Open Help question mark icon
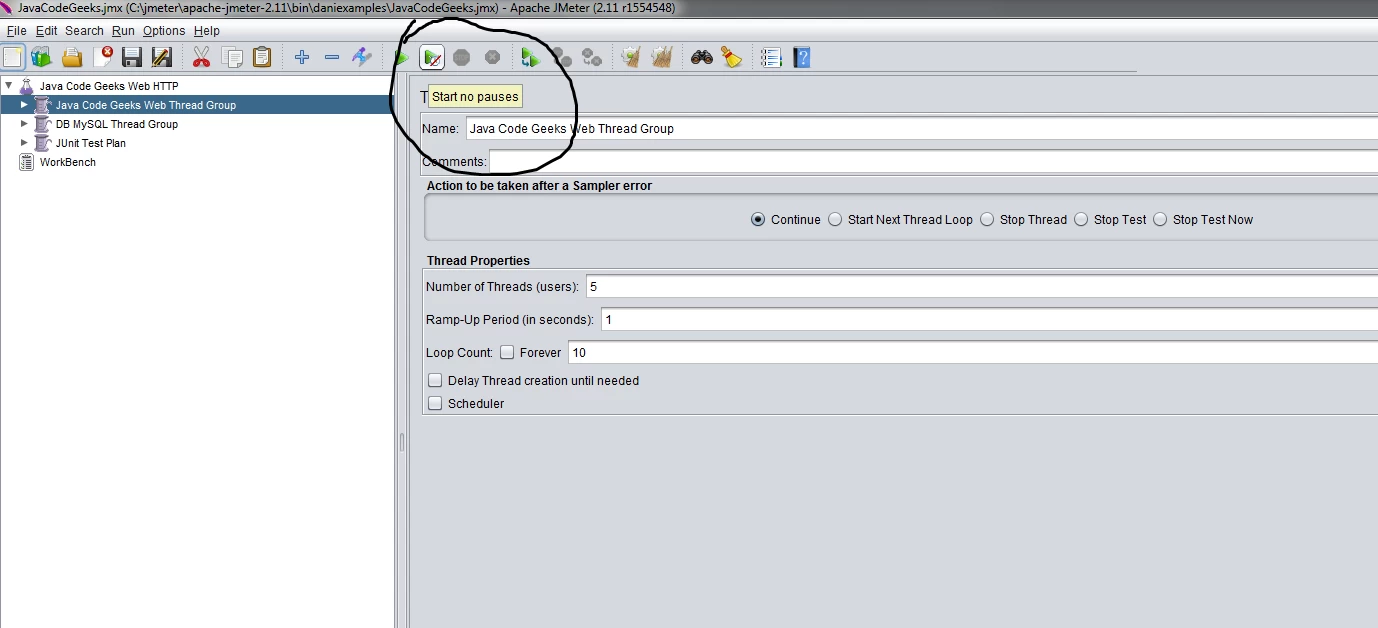1378x628 pixels. 801,57
